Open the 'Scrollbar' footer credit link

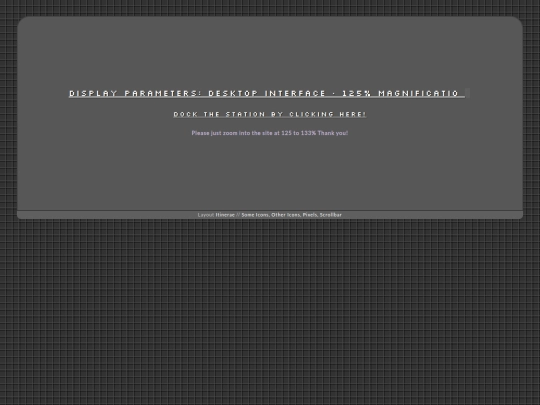[x=331, y=215]
